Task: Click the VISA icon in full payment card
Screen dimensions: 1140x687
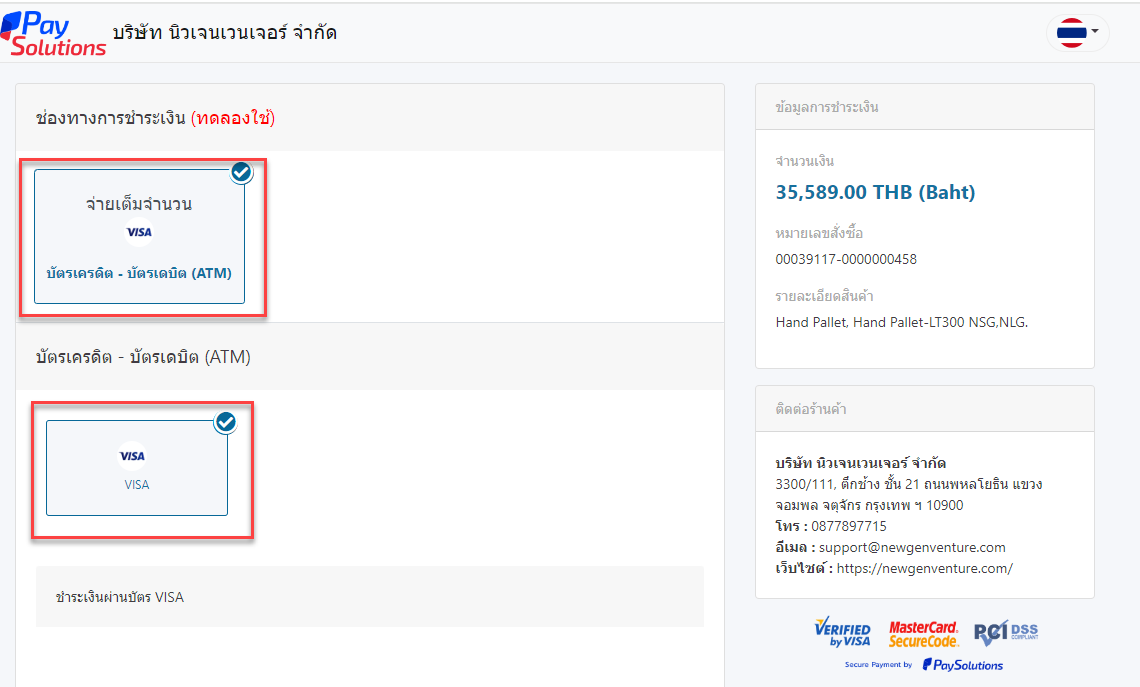Action: click(x=139, y=233)
